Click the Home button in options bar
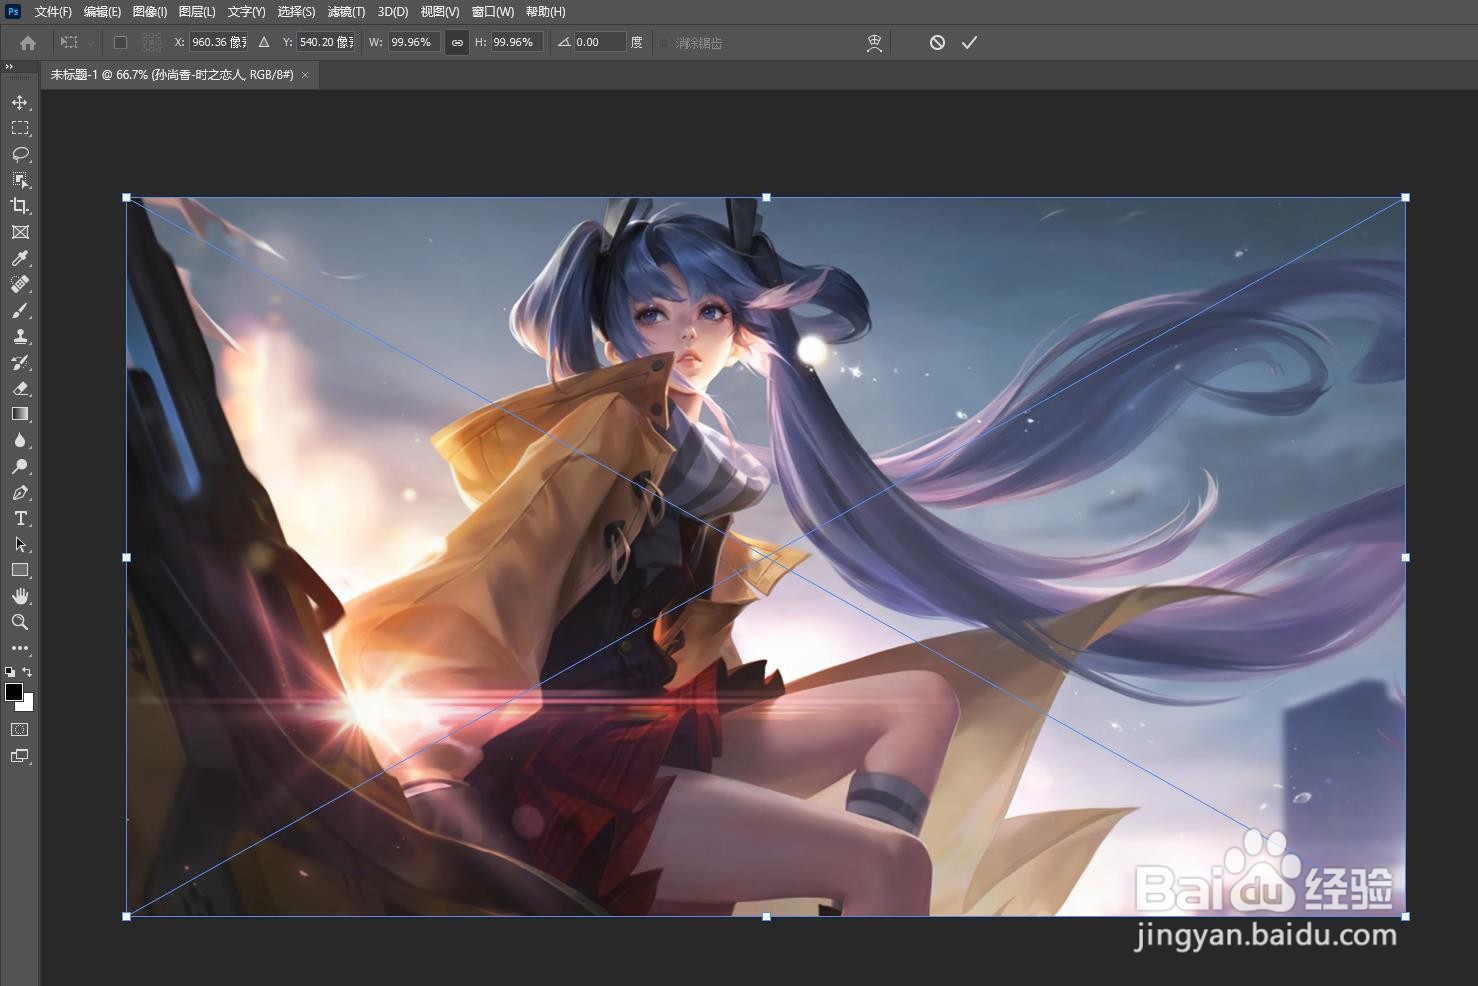The height and width of the screenshot is (986, 1478). [28, 43]
